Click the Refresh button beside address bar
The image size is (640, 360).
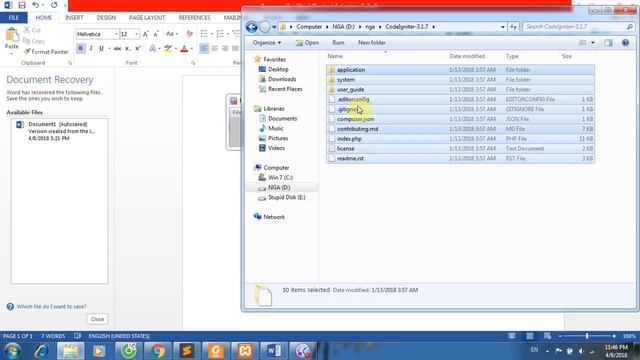tap(513, 27)
